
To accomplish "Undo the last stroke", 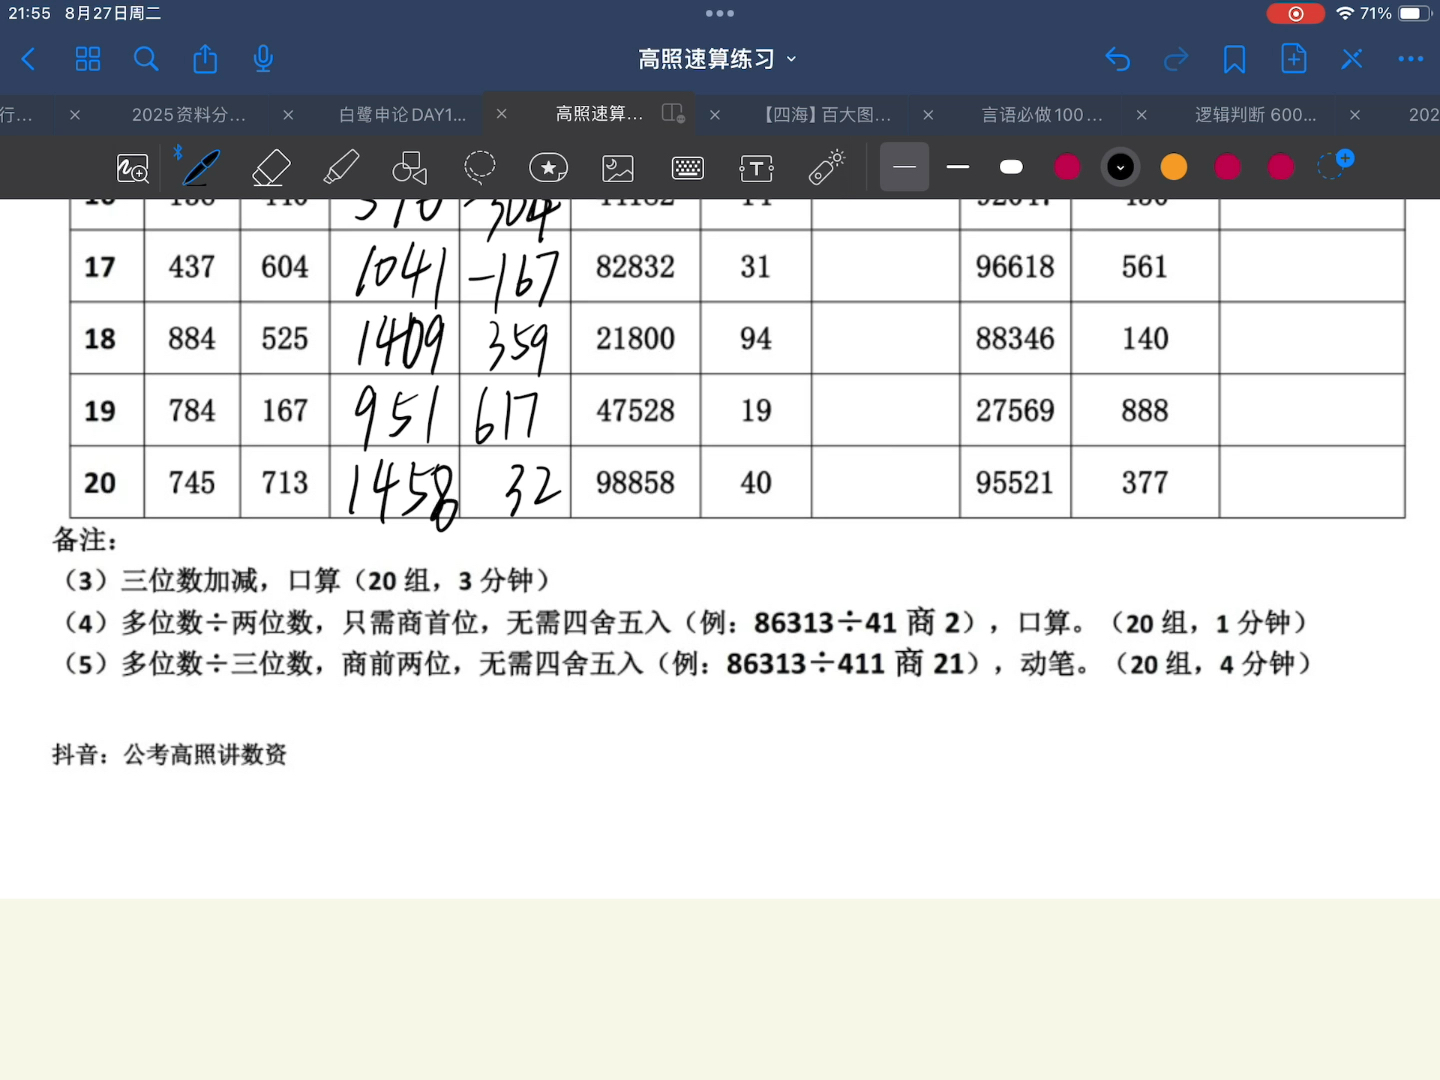I will (1118, 59).
